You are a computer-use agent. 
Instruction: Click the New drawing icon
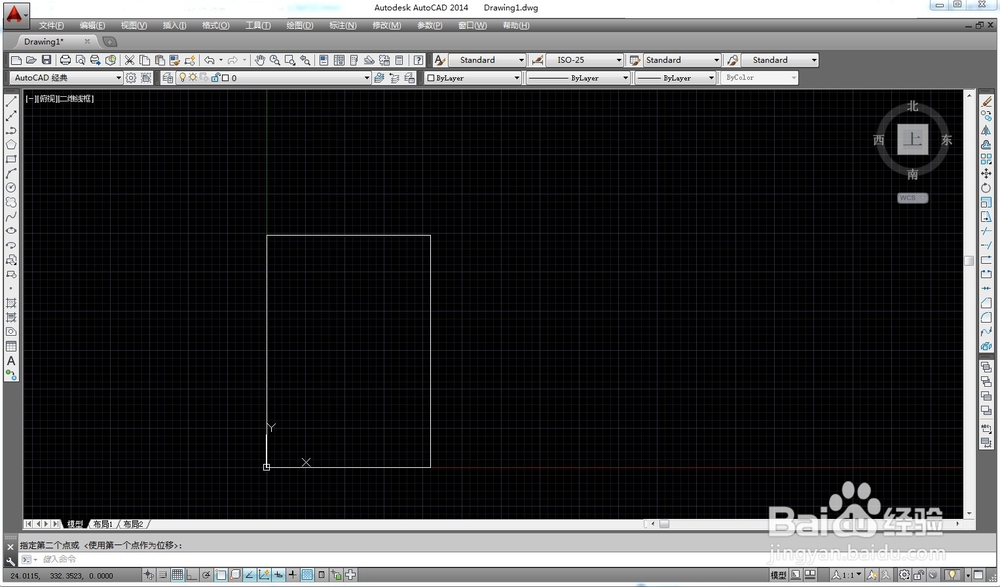tap(17, 60)
